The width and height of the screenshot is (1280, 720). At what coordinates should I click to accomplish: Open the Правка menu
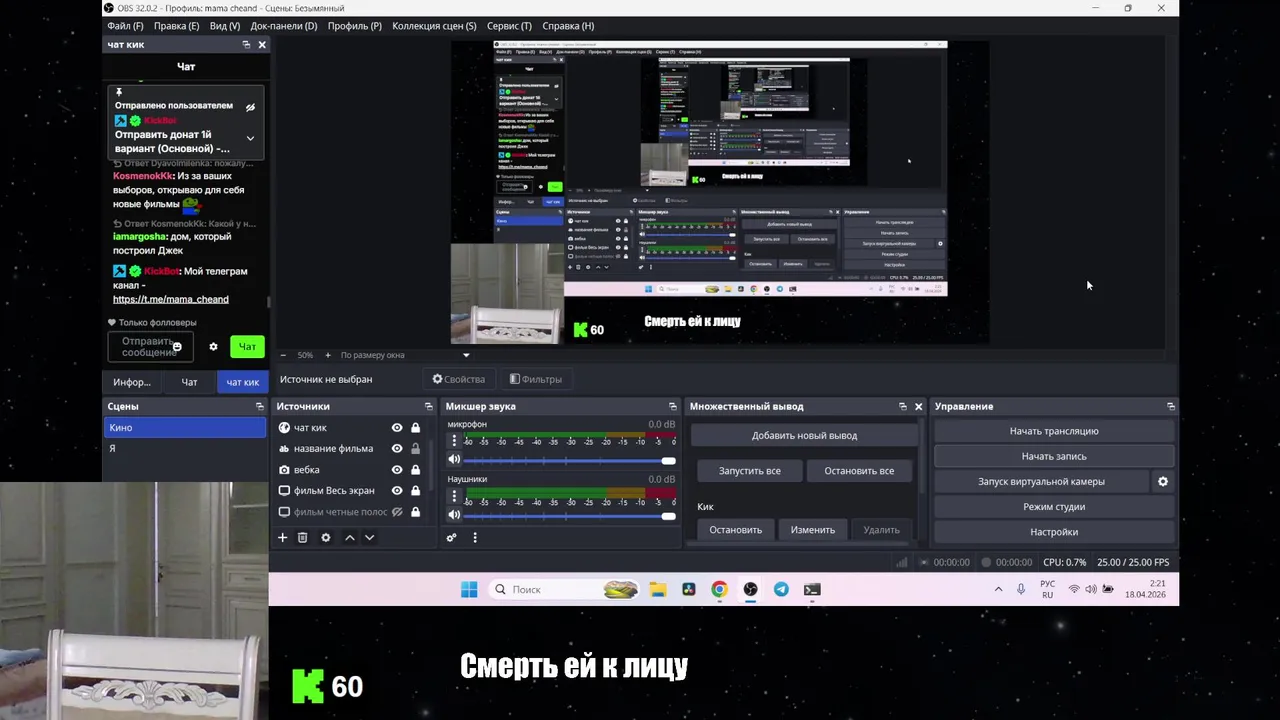click(176, 26)
